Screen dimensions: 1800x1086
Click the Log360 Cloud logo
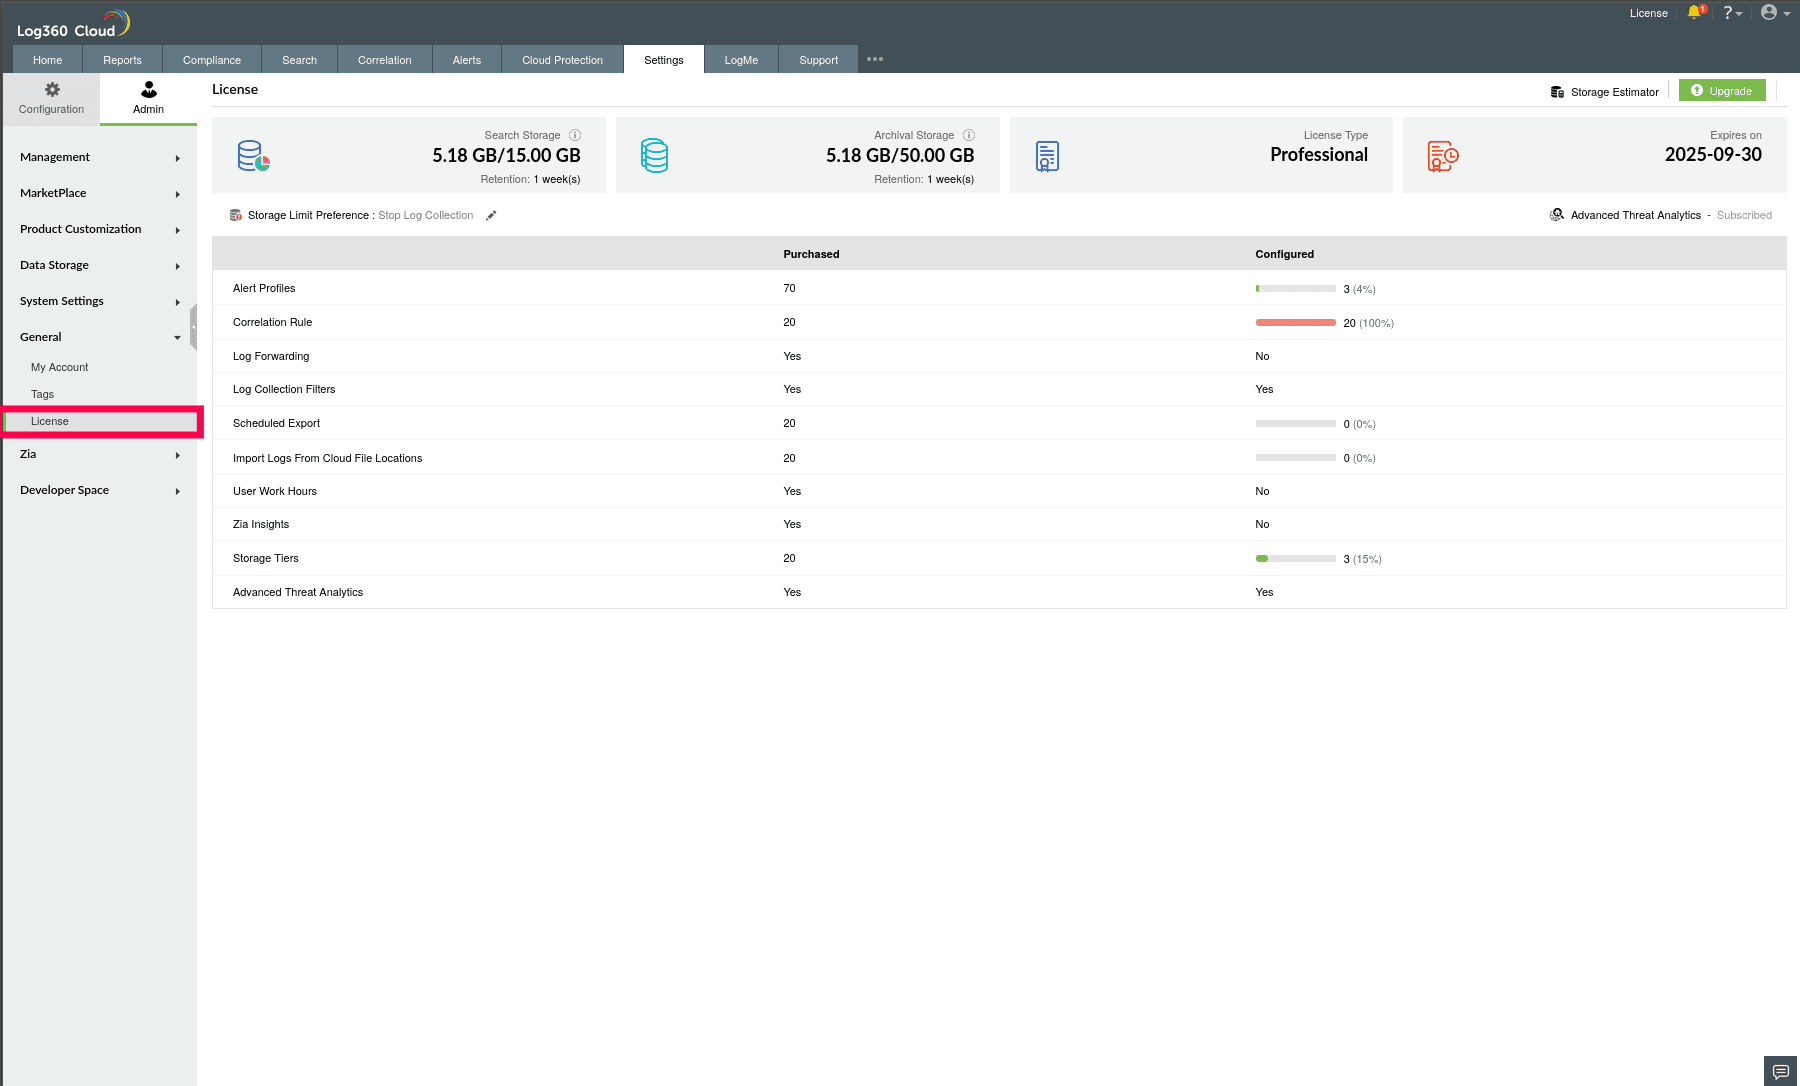coord(73,24)
